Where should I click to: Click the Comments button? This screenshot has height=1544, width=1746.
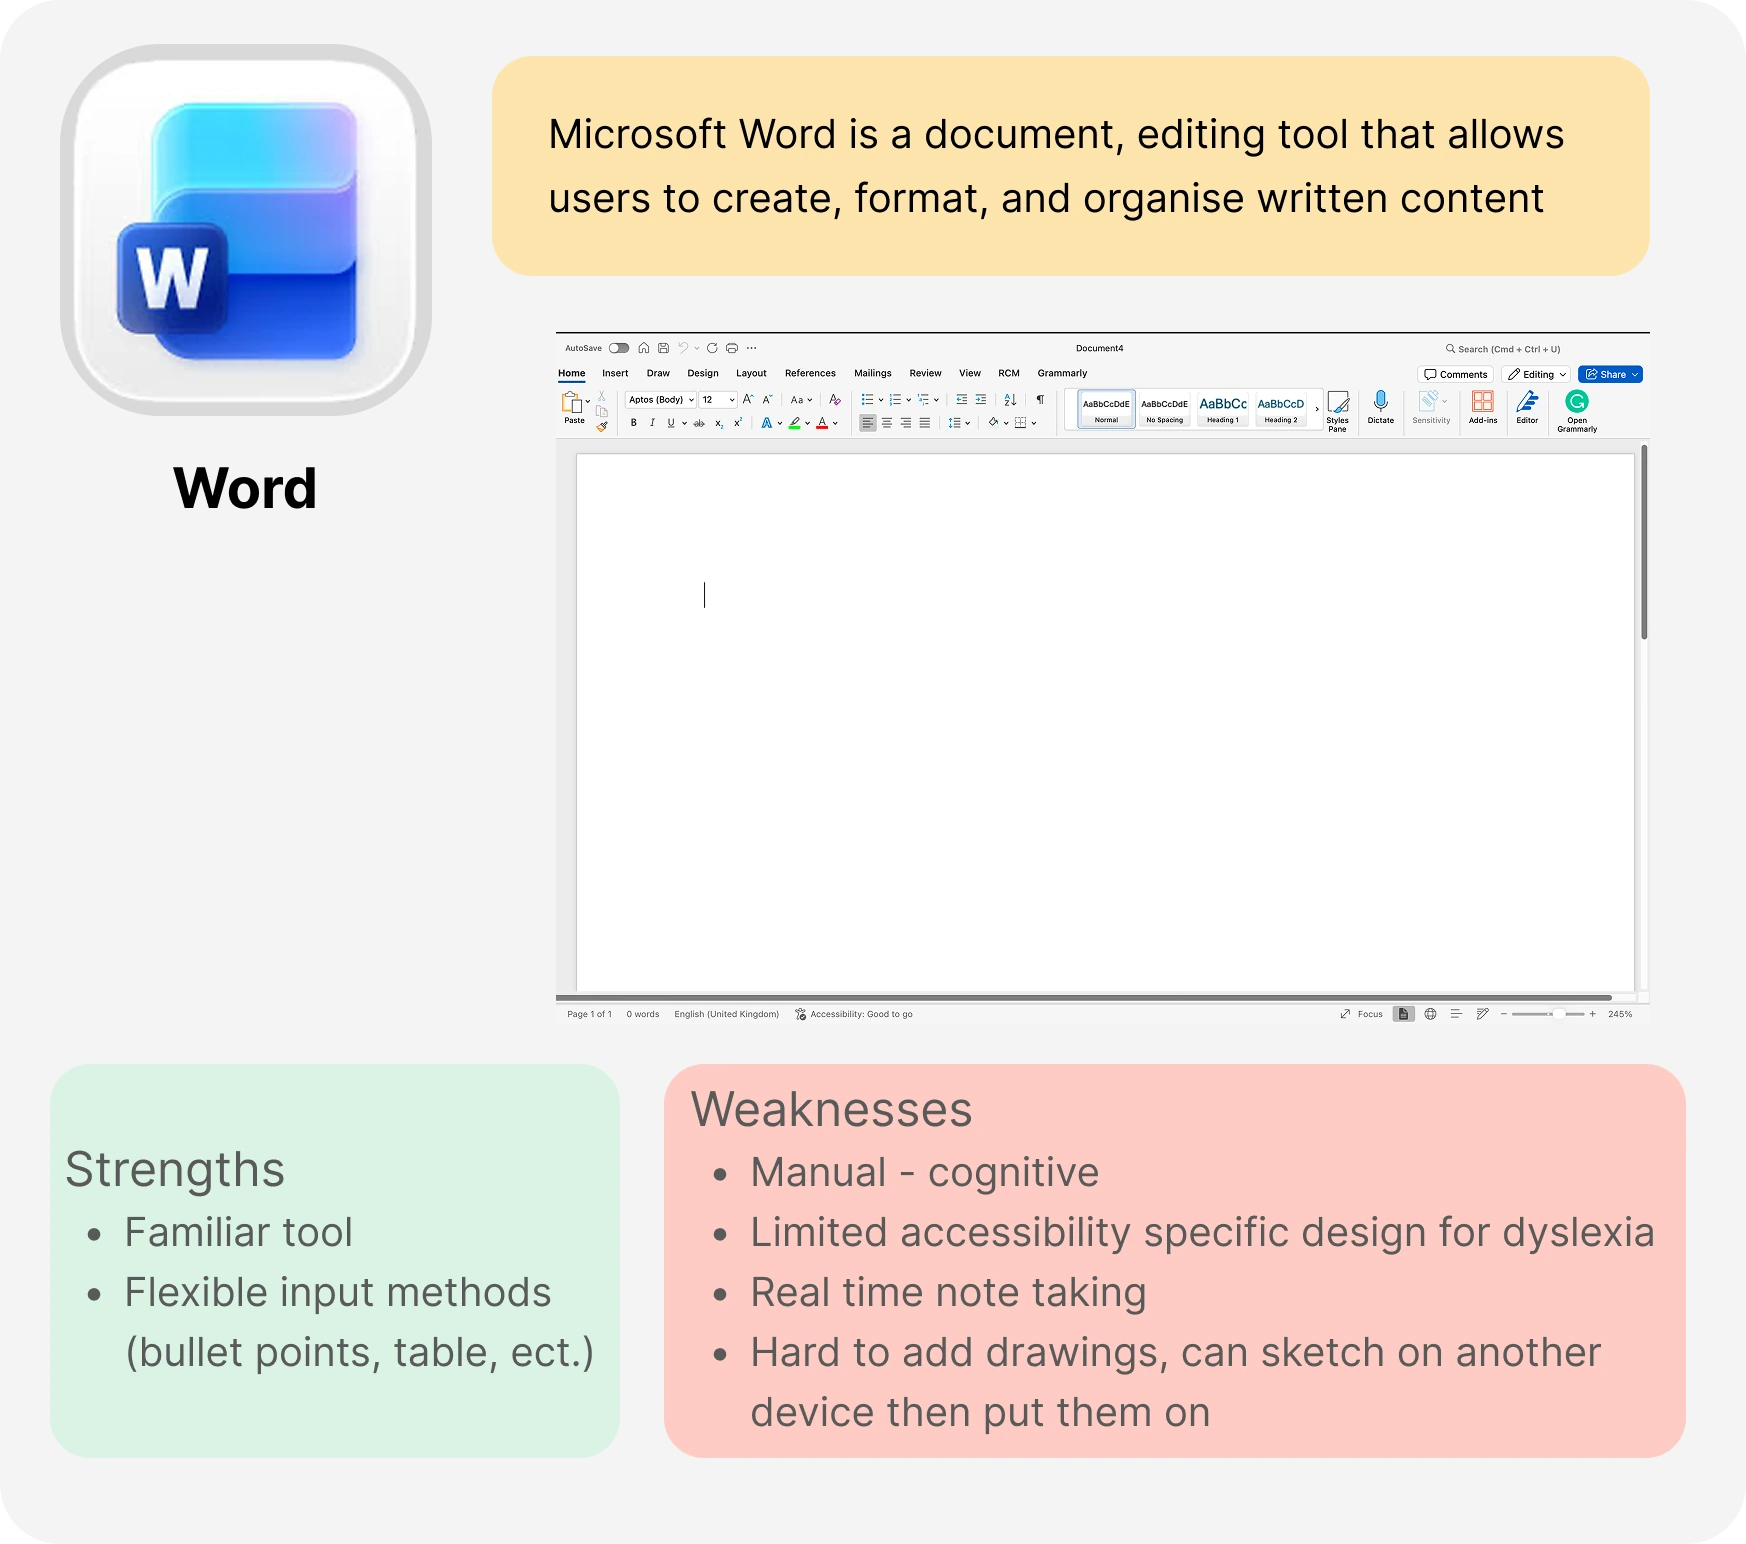pos(1456,374)
